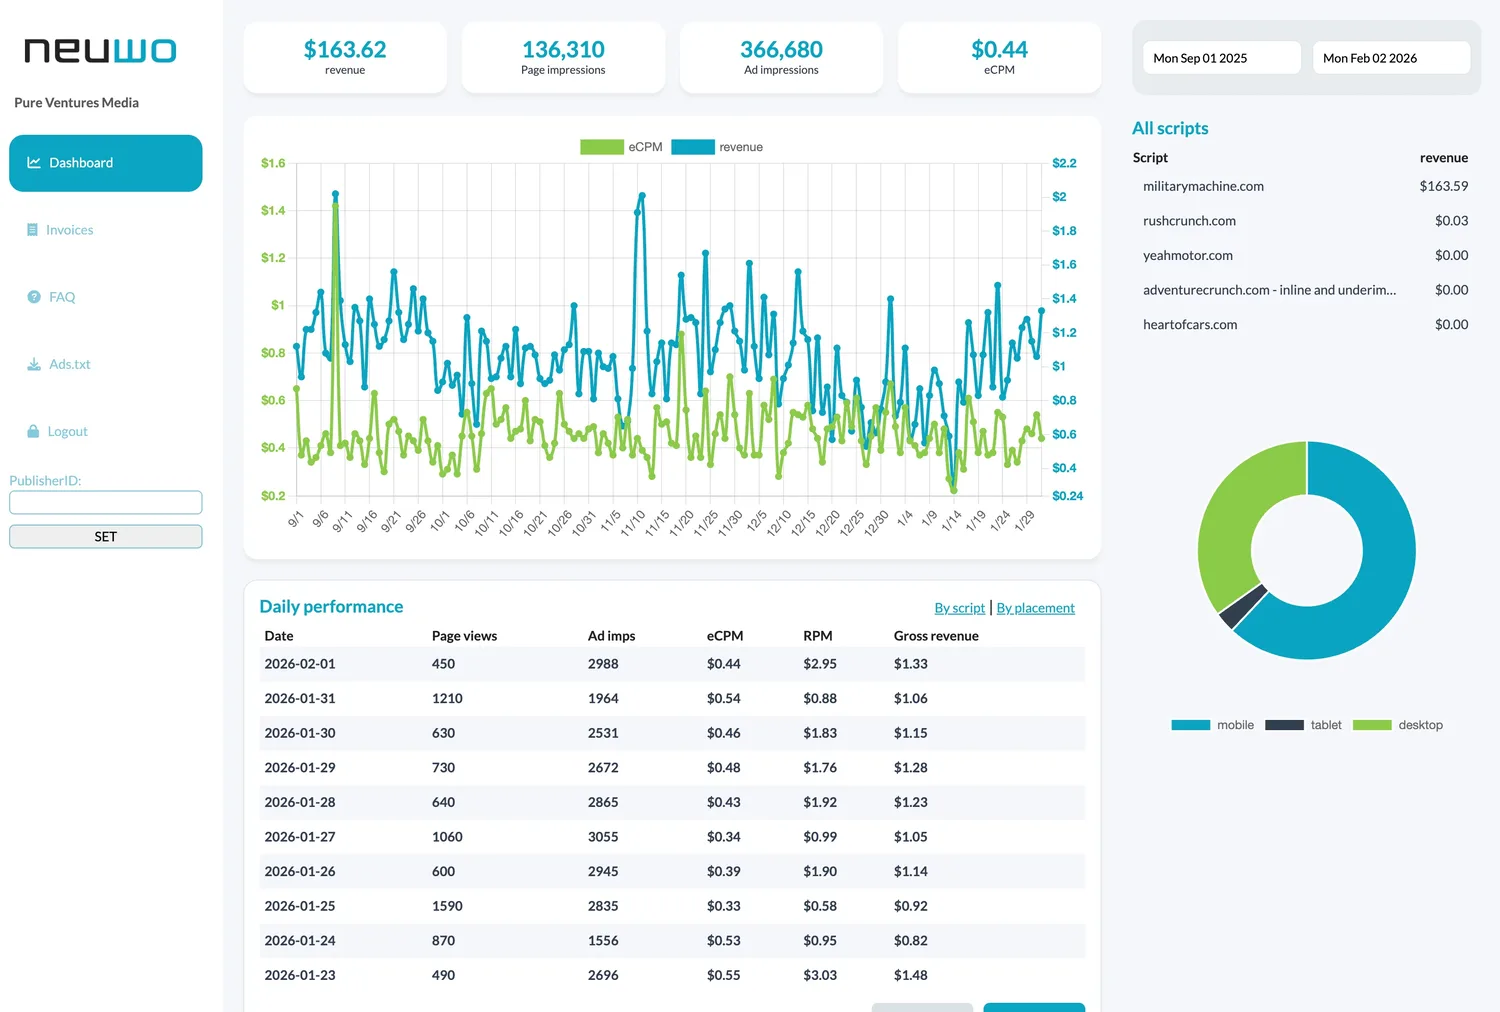Image resolution: width=1500 pixels, height=1012 pixels.
Task: Focus the PublisherID input field
Action: [105, 502]
